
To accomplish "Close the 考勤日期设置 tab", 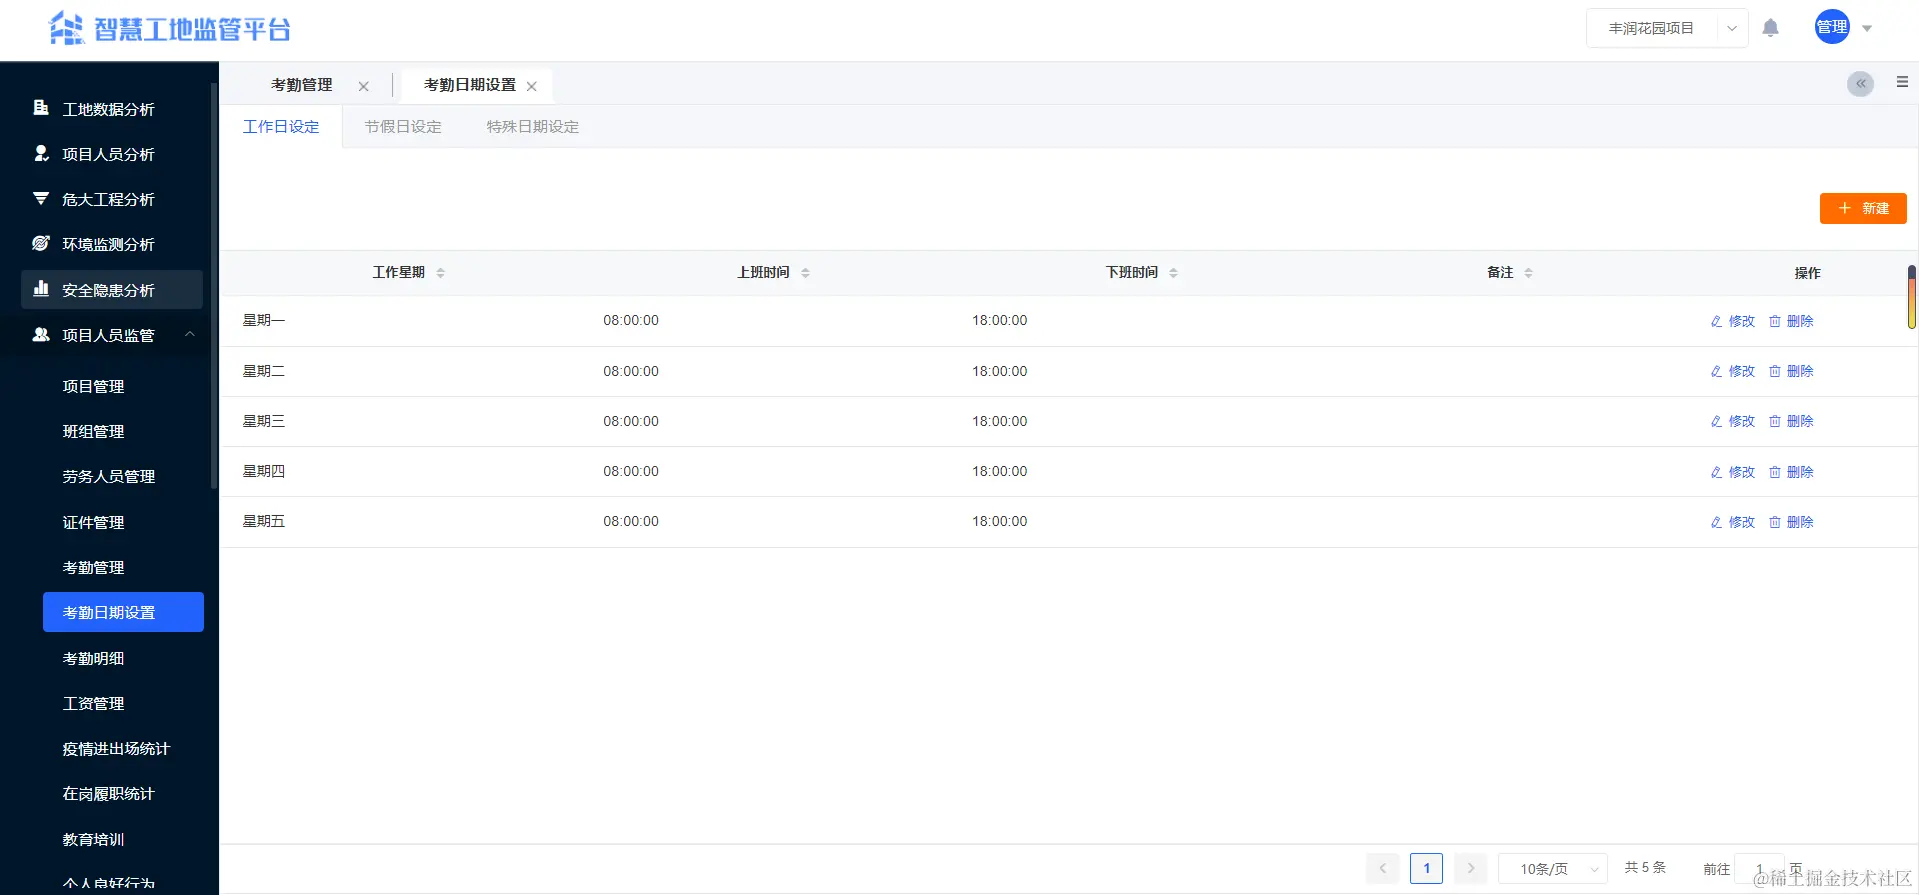I will (532, 86).
